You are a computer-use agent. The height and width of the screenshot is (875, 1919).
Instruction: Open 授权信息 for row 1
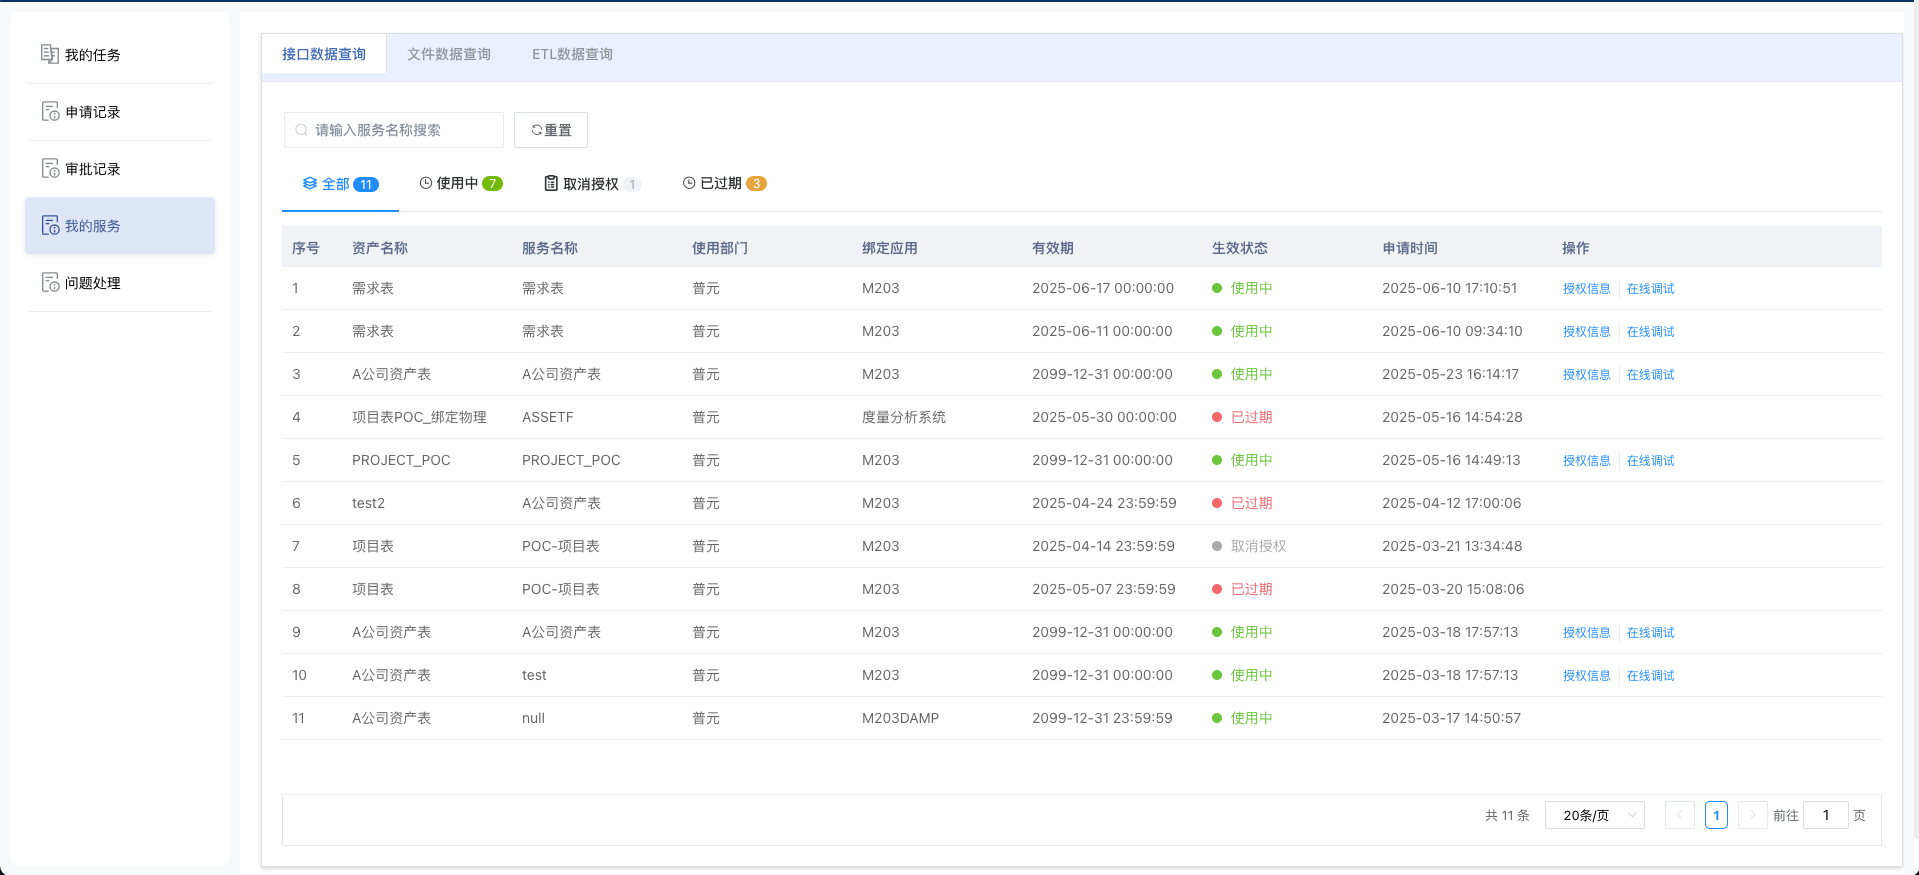coord(1586,288)
